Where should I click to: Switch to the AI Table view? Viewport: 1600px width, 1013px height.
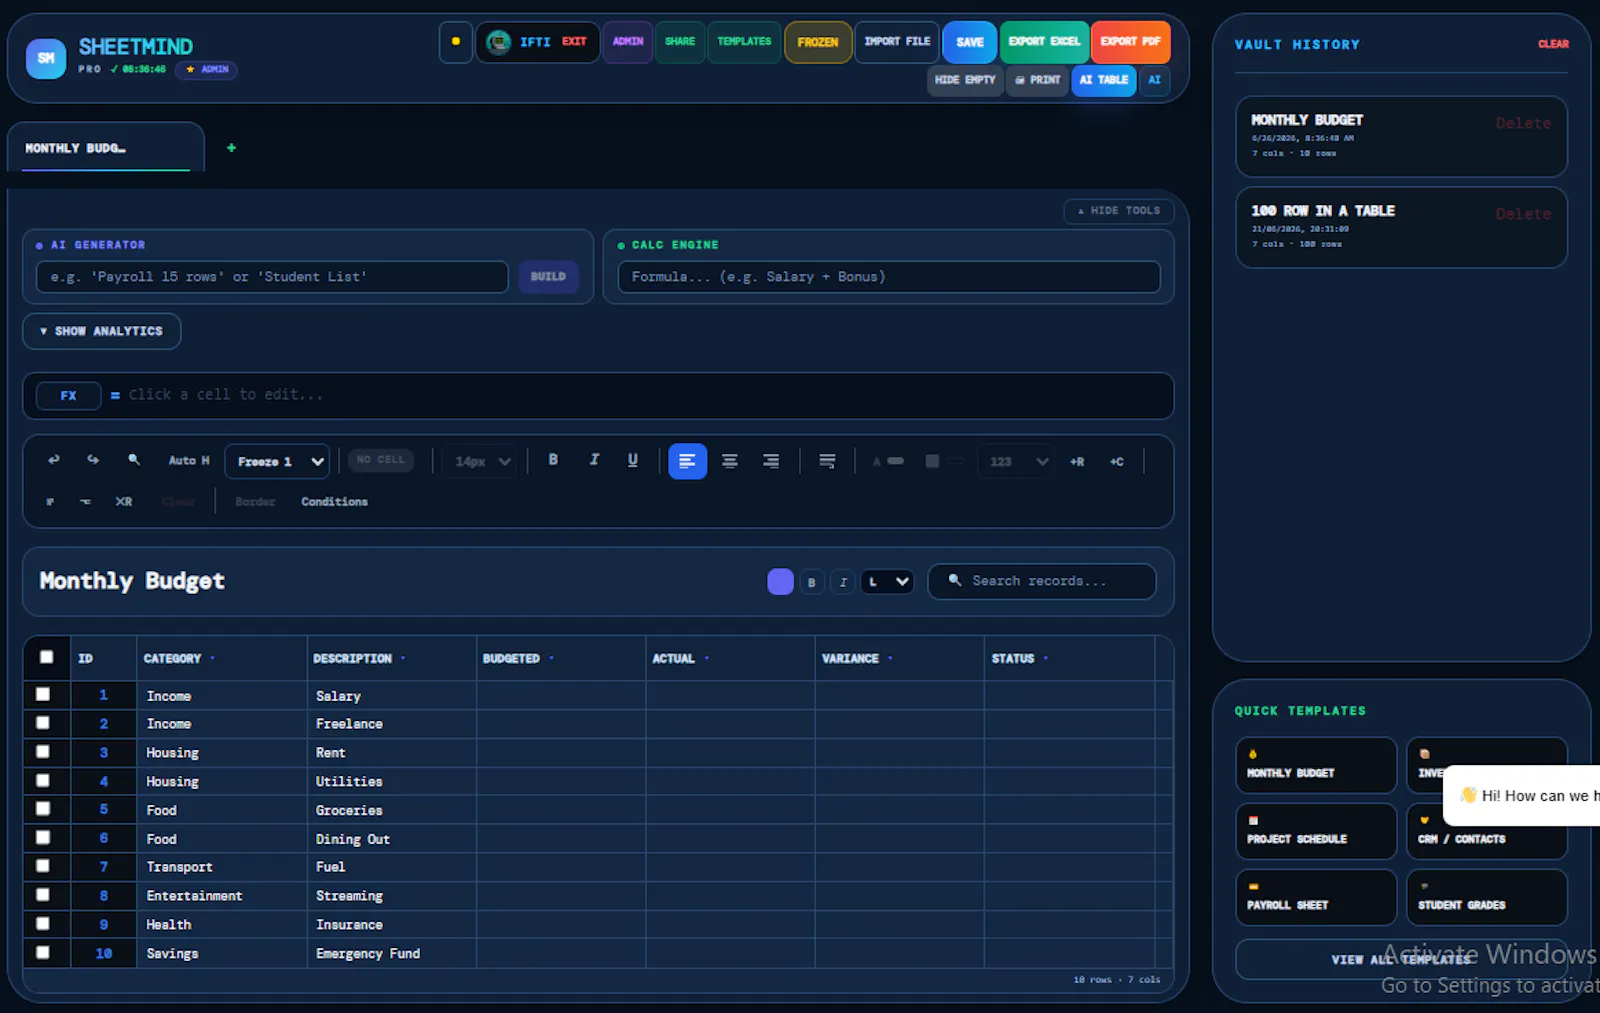coord(1104,80)
